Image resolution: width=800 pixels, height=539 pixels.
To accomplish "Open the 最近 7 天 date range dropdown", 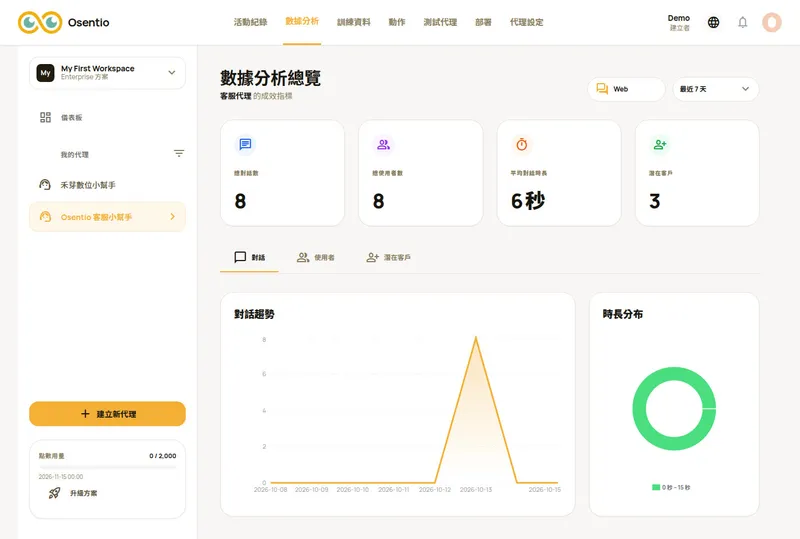I will pos(715,89).
